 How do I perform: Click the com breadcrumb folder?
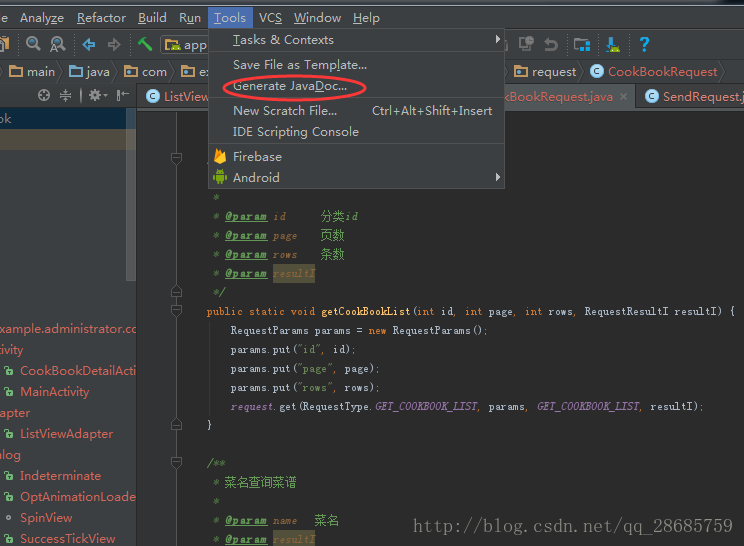point(145,72)
